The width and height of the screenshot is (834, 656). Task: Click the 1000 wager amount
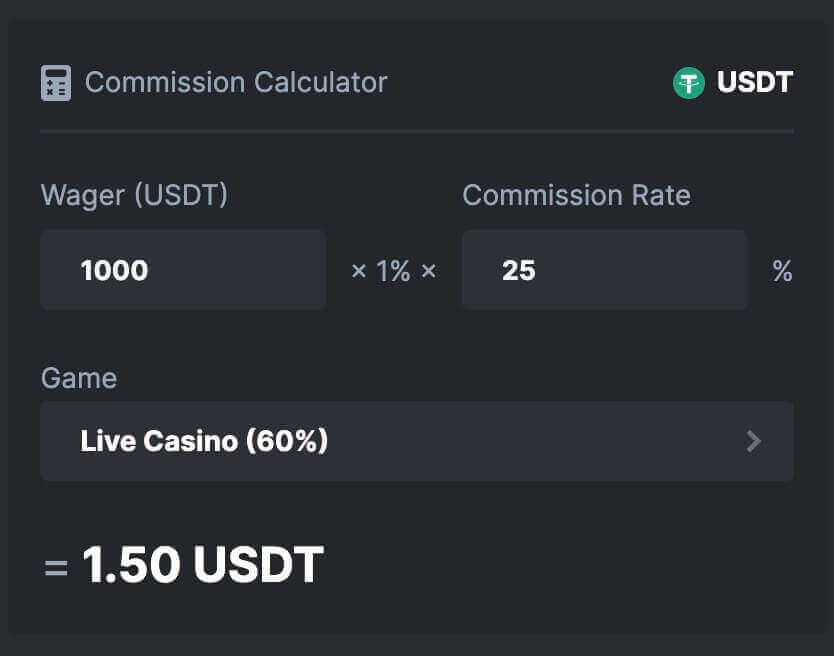click(114, 270)
